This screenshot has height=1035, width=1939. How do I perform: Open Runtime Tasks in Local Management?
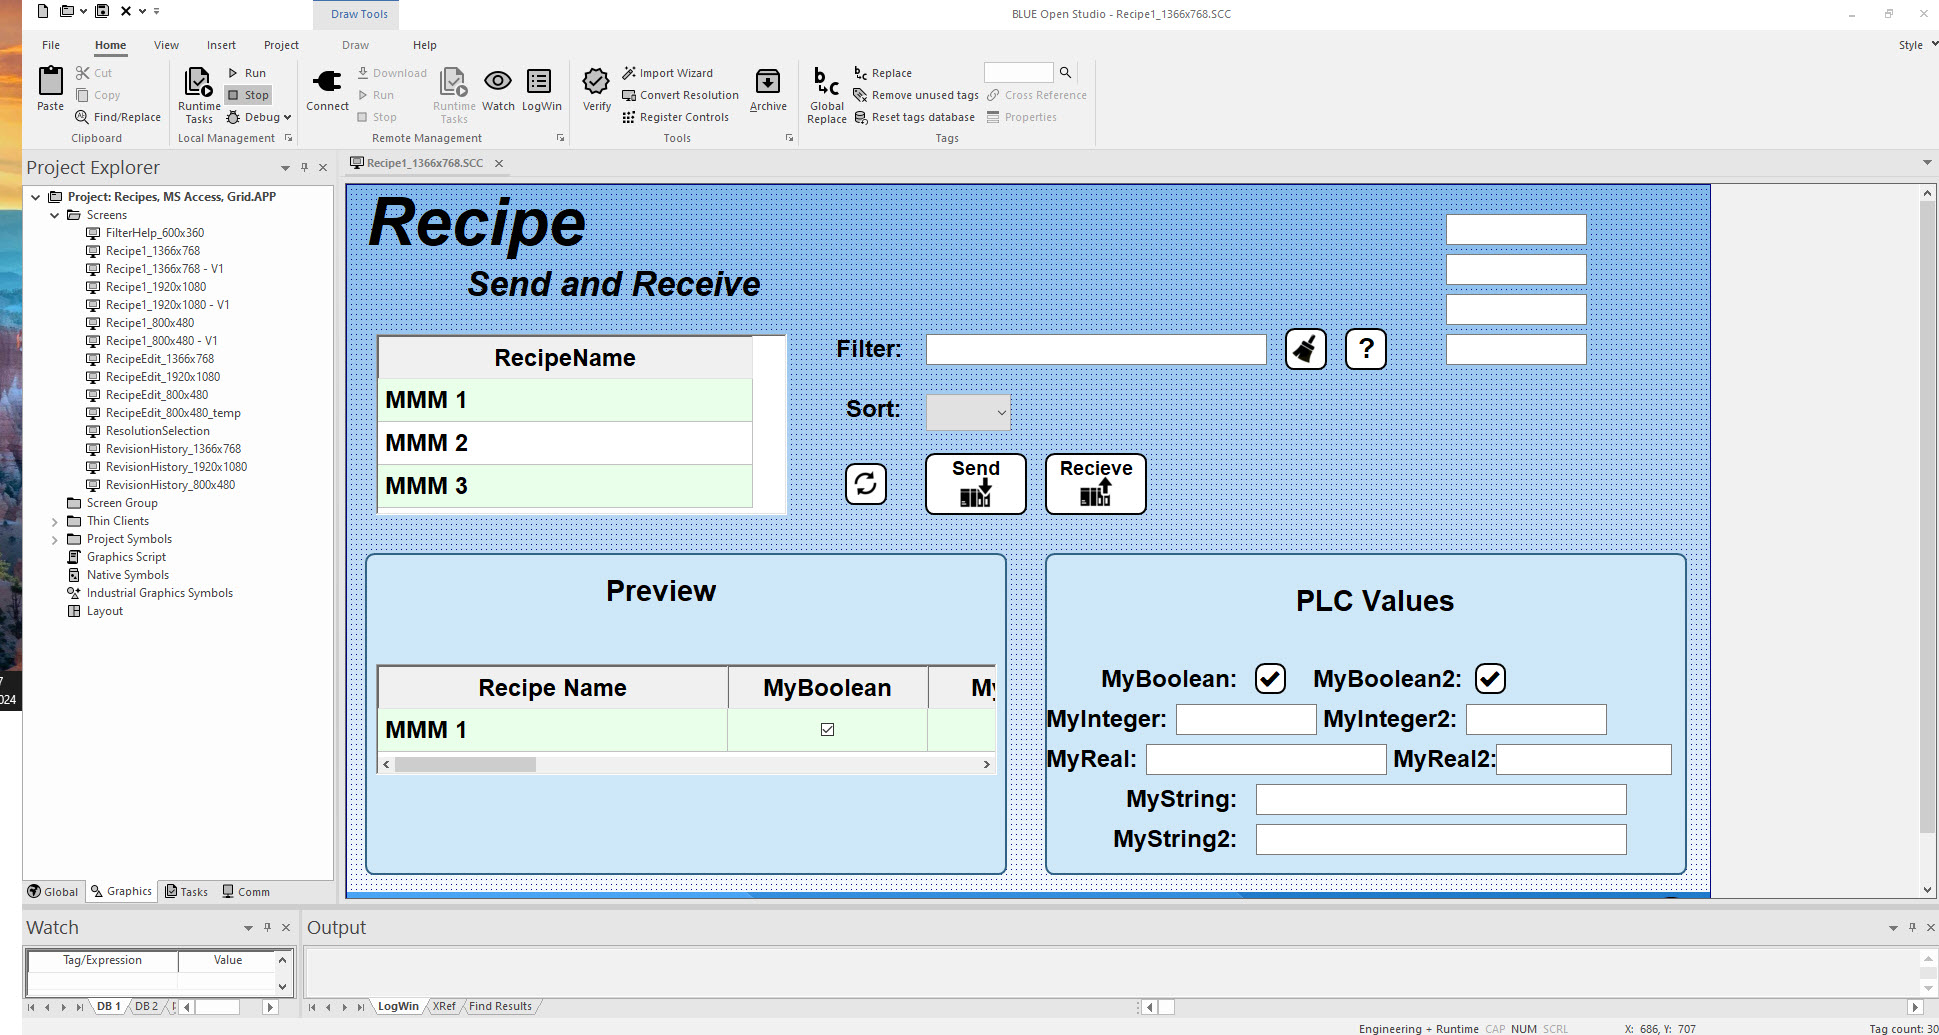click(198, 94)
